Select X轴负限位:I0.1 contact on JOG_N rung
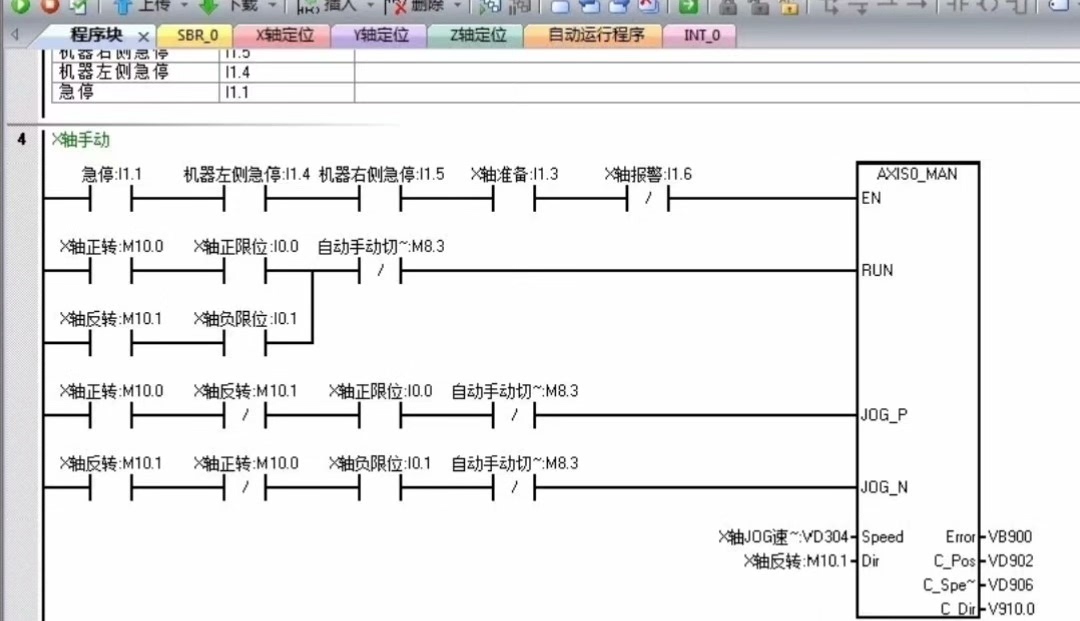 pyautogui.click(x=380, y=488)
